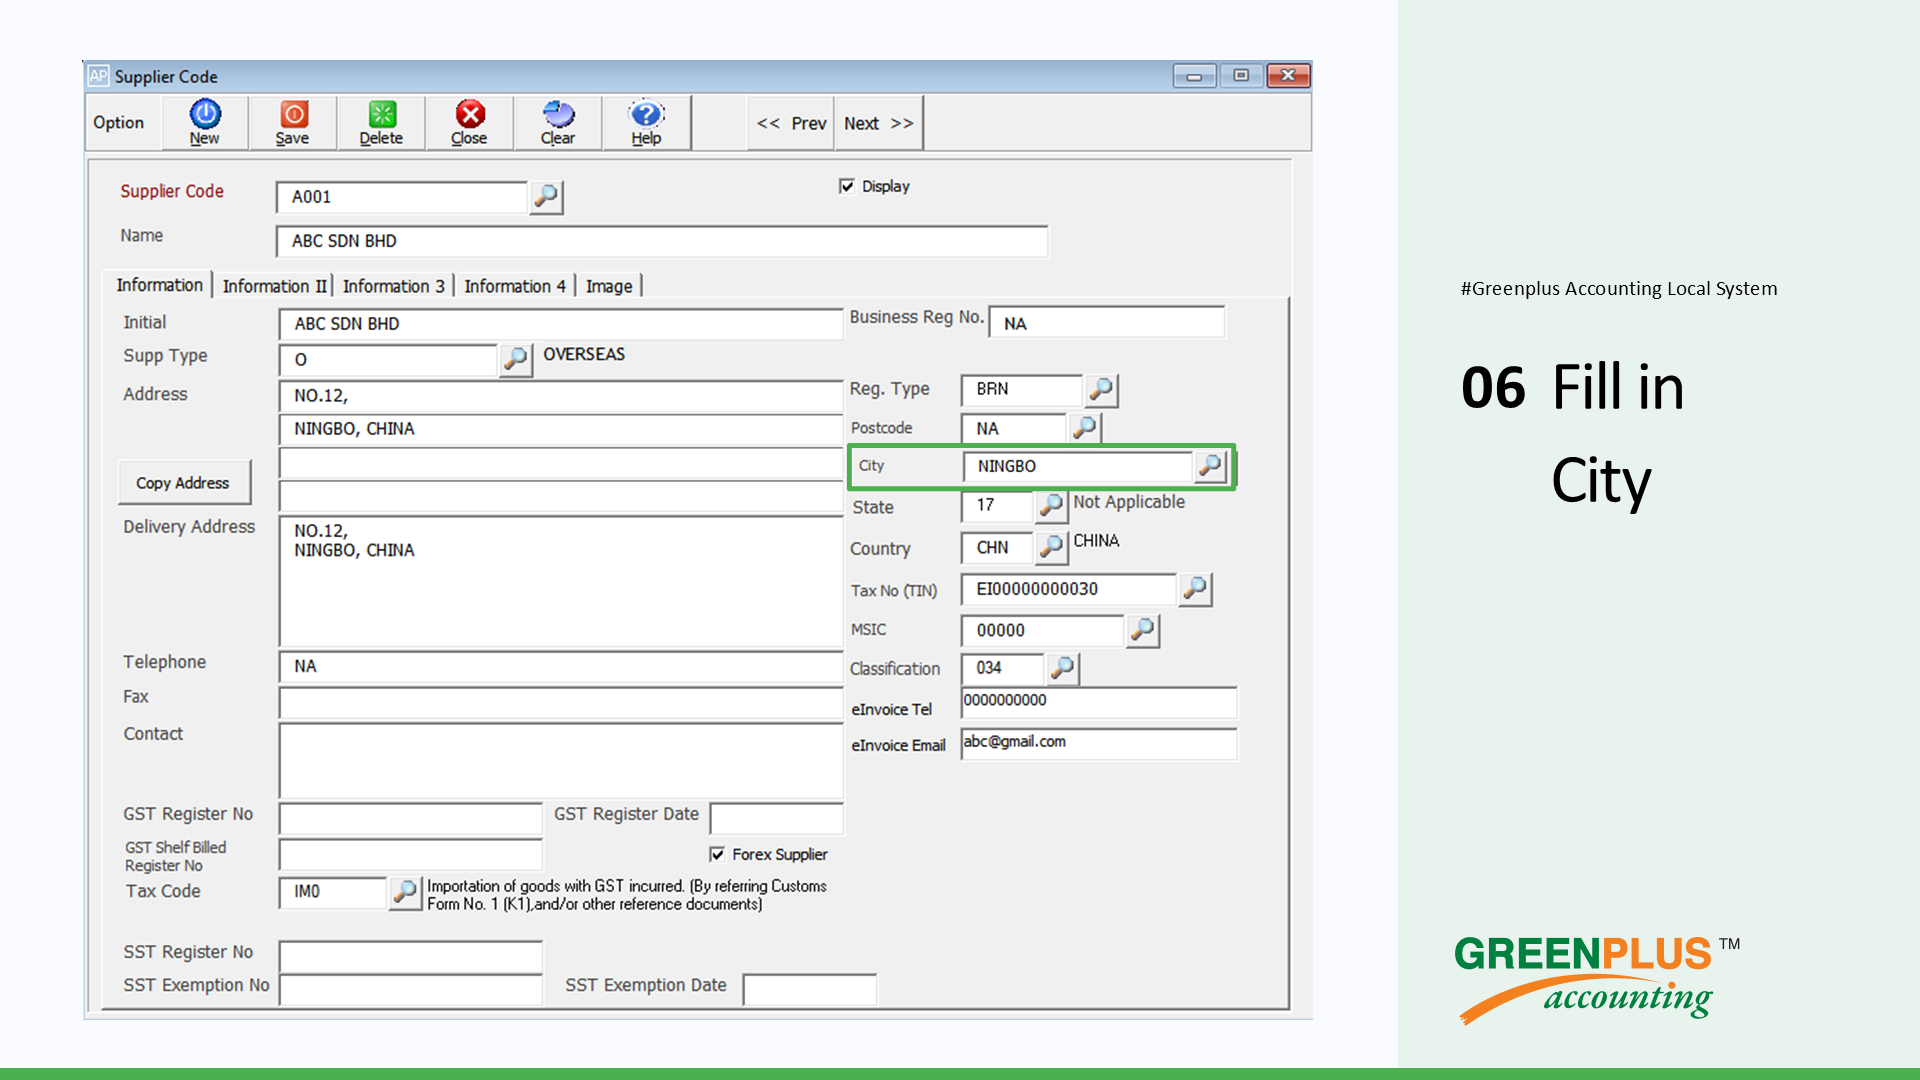Image resolution: width=1920 pixels, height=1080 pixels.
Task: Click the Telephone field
Action: click(561, 667)
